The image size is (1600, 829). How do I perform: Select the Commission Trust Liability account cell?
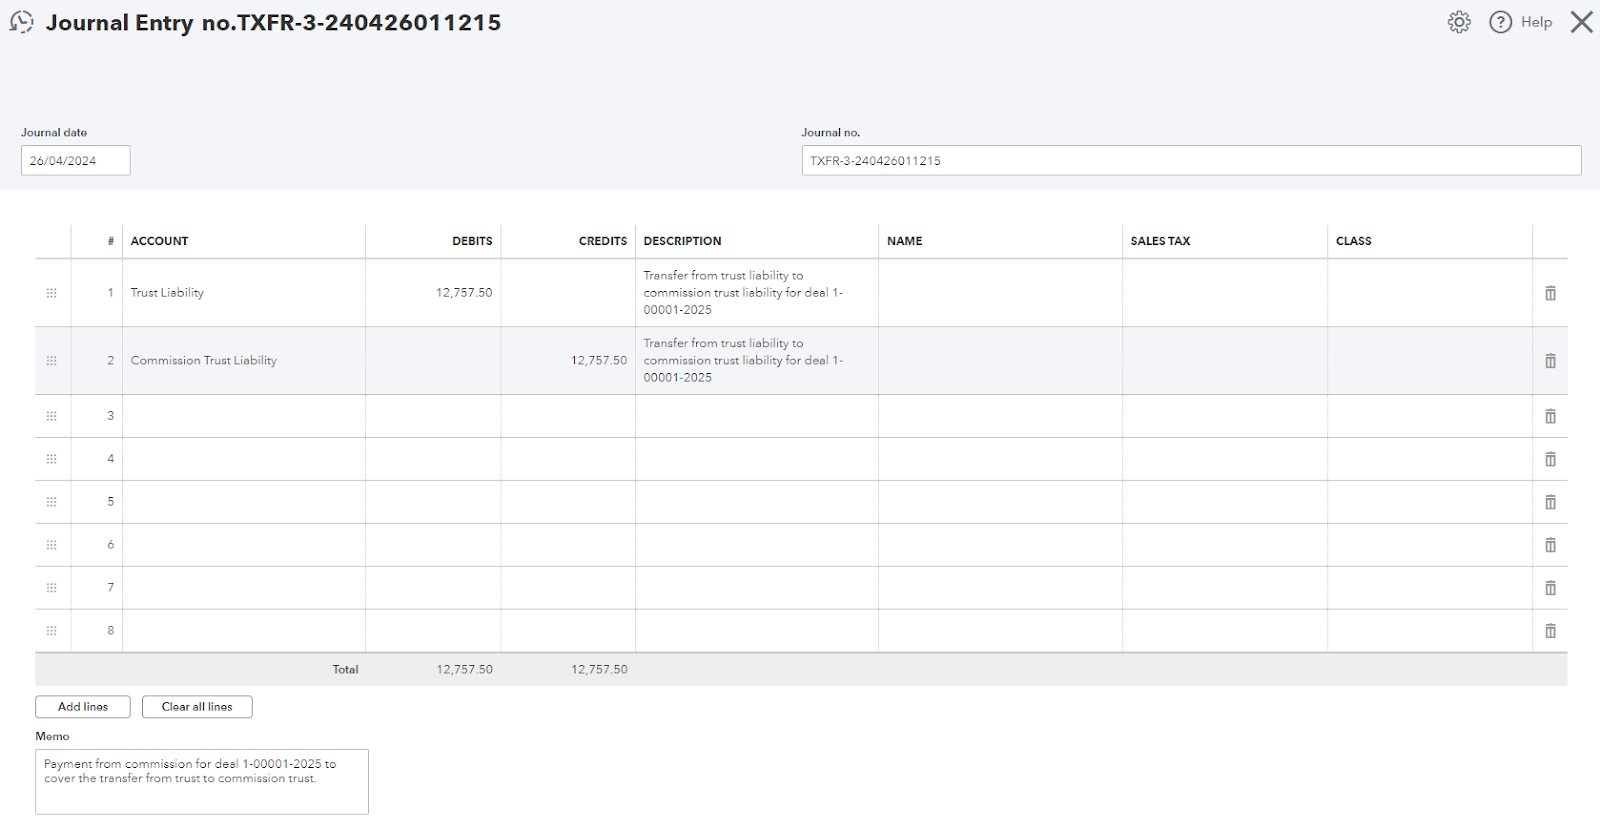point(244,361)
